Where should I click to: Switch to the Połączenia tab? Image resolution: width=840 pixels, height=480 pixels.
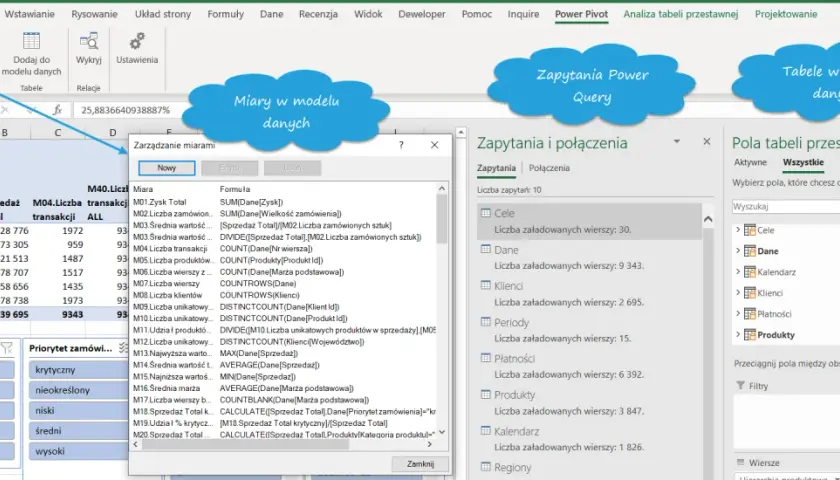549,168
